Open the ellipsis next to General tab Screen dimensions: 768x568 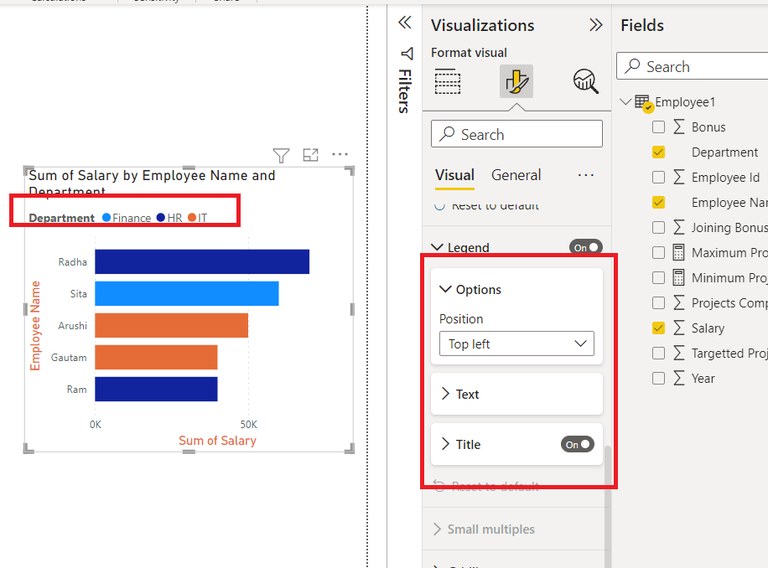585,175
